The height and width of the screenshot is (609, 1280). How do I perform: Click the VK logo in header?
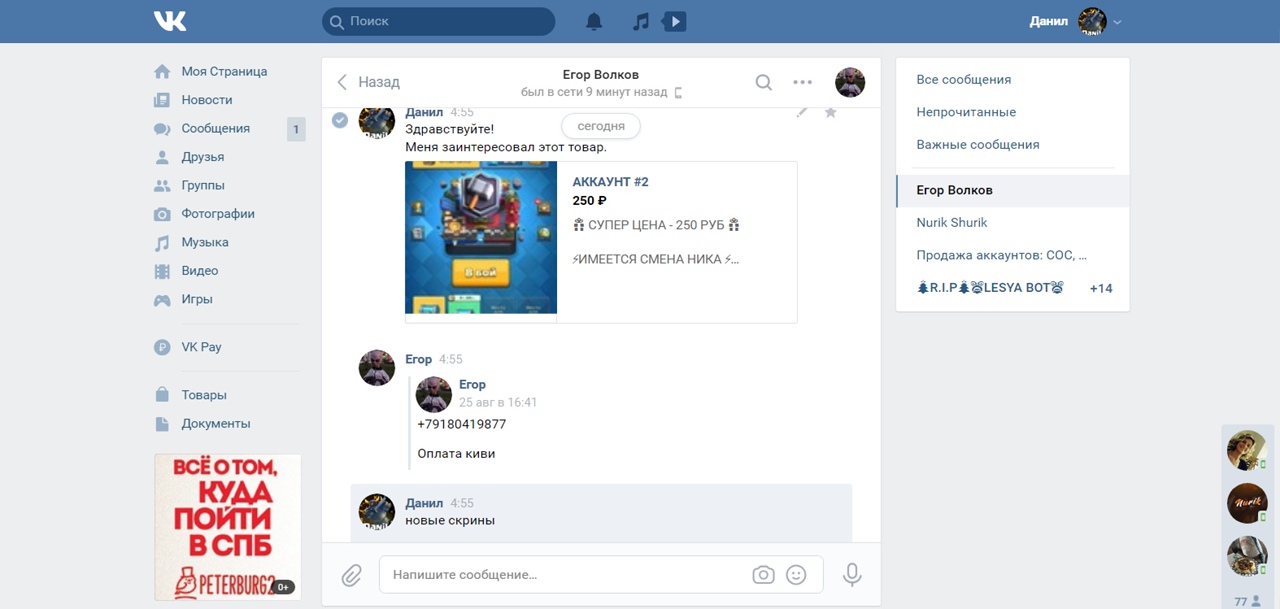point(170,21)
